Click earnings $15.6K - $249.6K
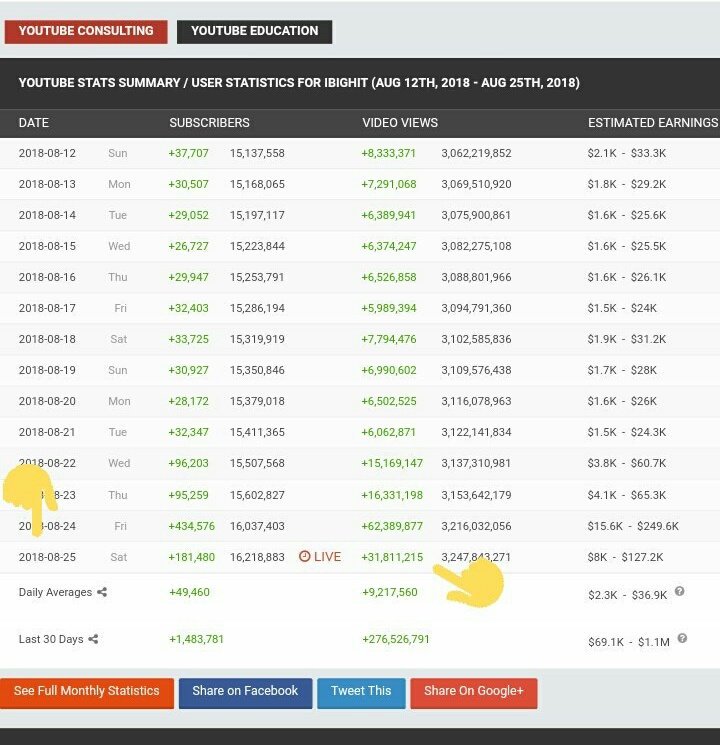The width and height of the screenshot is (720, 745). pyautogui.click(x=633, y=526)
